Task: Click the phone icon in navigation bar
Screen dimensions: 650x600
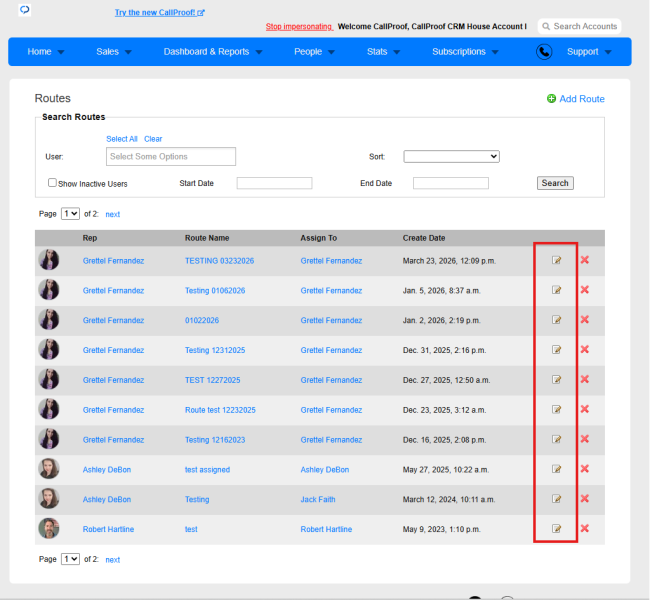Action: [544, 52]
